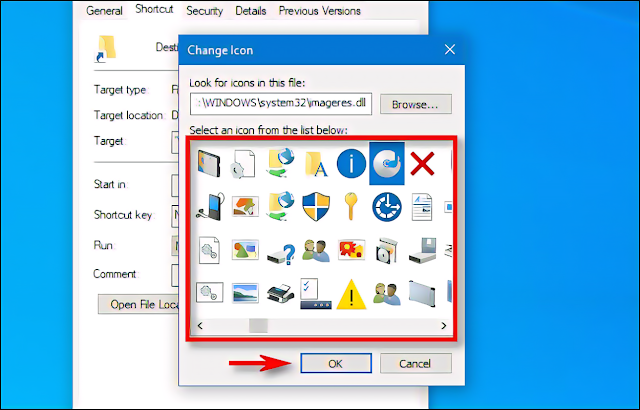Screen dimensions: 640x410
Task: Choose the yellow warning triangle icon
Action: click(x=351, y=294)
